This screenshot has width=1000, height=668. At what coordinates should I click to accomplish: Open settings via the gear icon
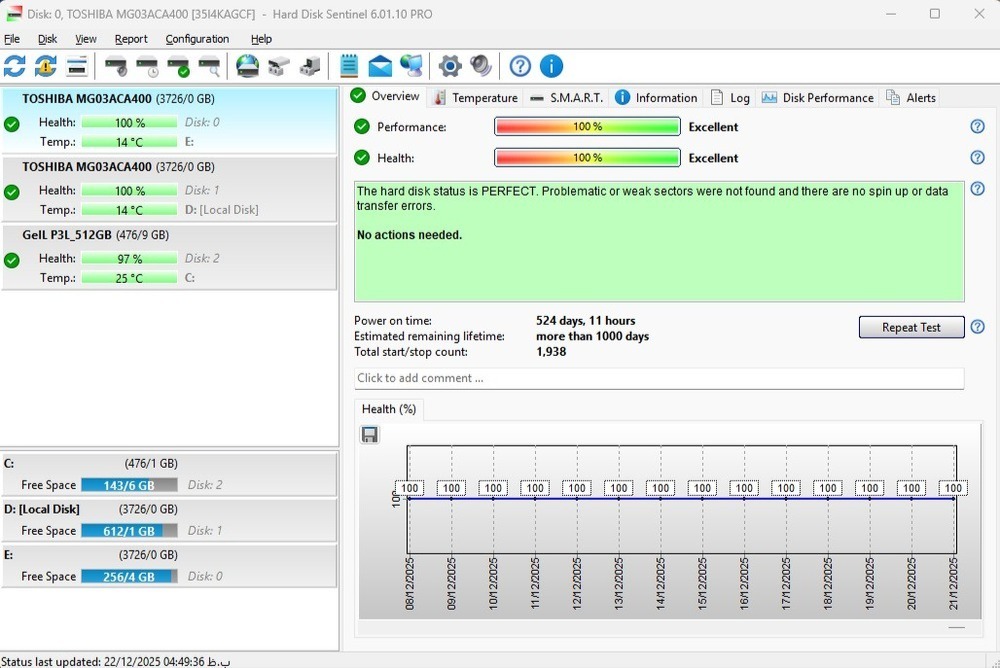coord(450,67)
